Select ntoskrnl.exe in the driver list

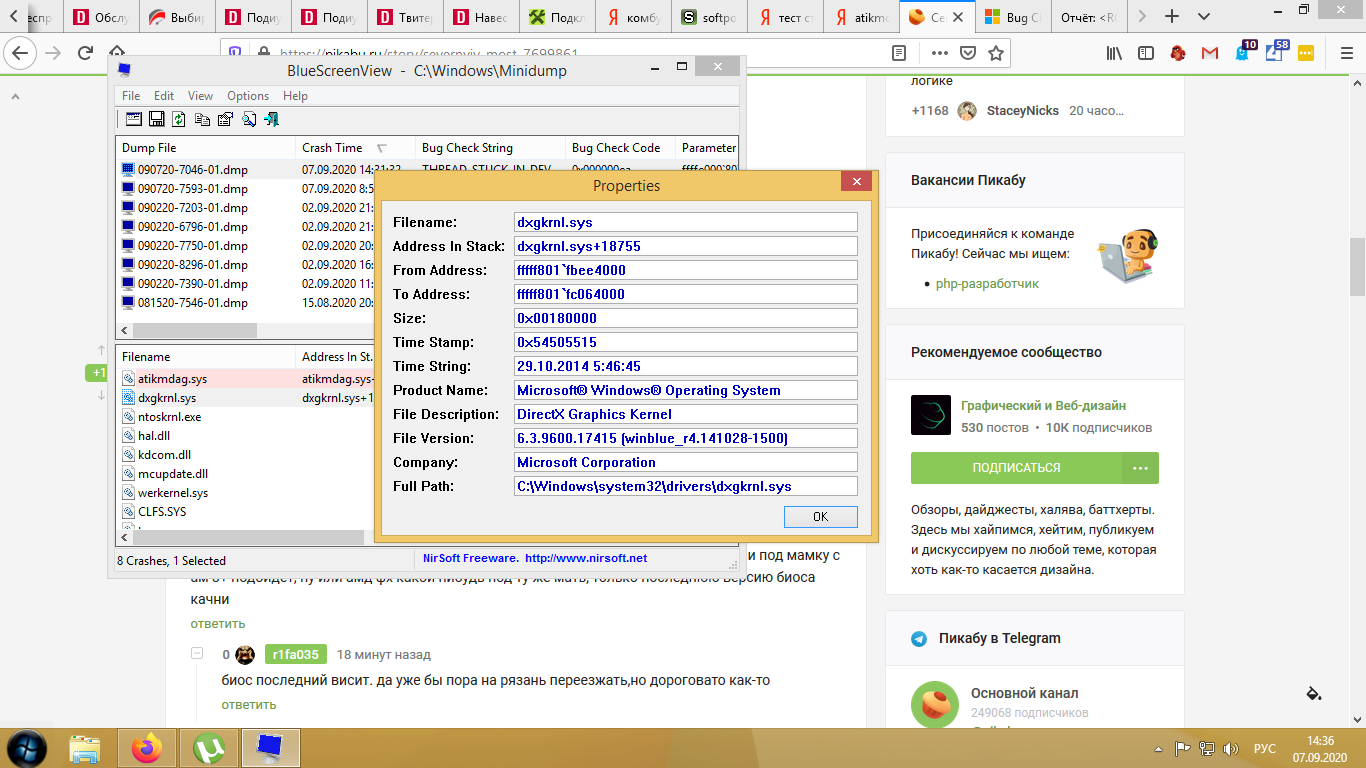pos(169,417)
